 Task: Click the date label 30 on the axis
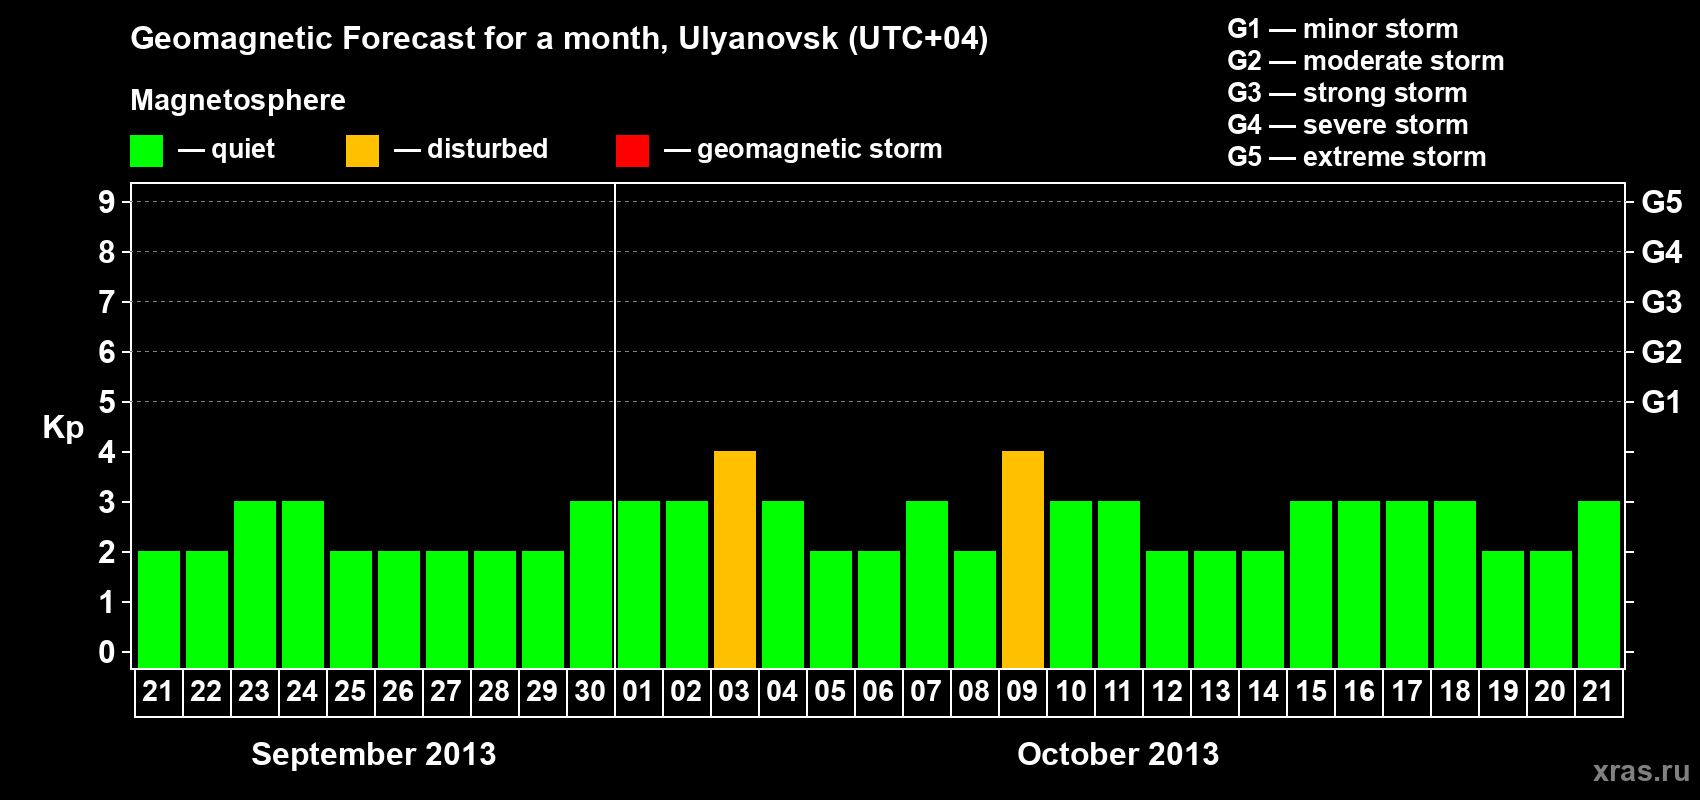pos(590,691)
